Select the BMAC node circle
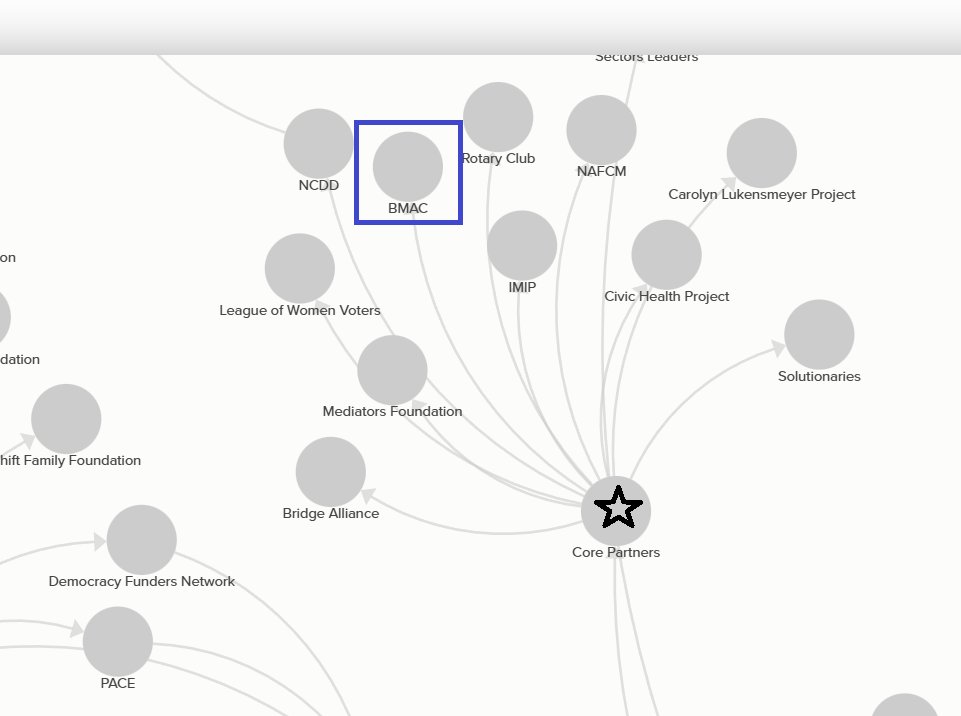This screenshot has height=716, width=961. 408,166
